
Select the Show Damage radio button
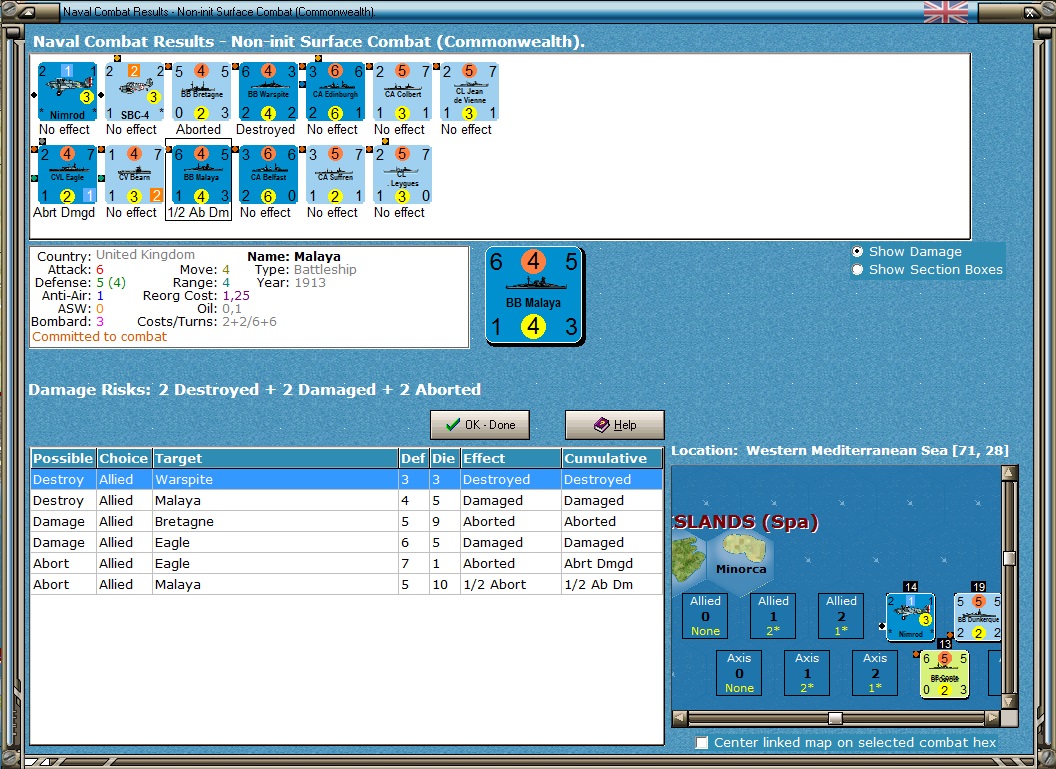(857, 251)
